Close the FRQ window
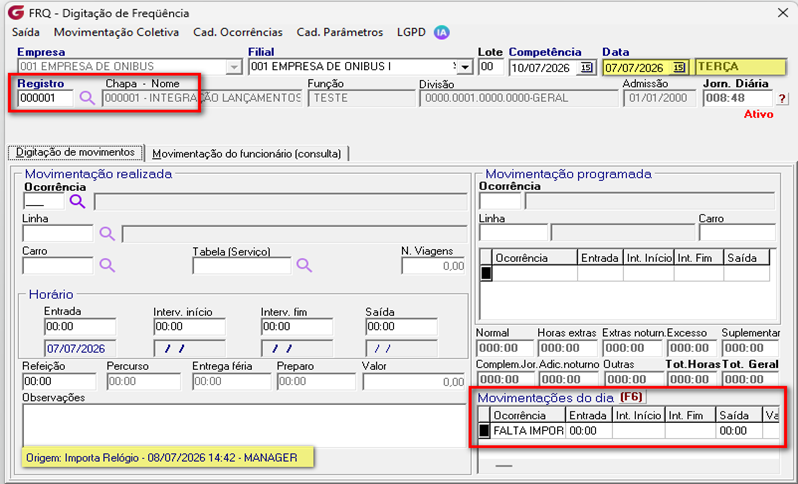 click(783, 13)
